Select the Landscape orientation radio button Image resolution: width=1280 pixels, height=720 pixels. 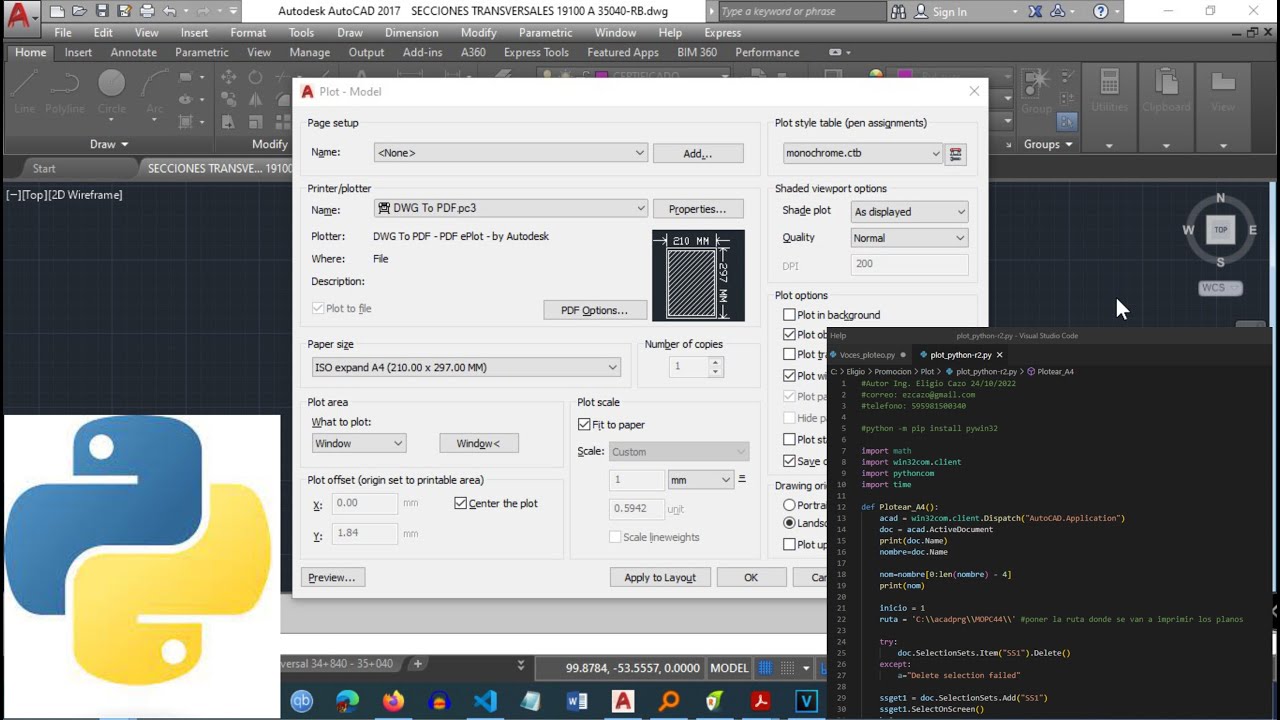click(x=790, y=523)
